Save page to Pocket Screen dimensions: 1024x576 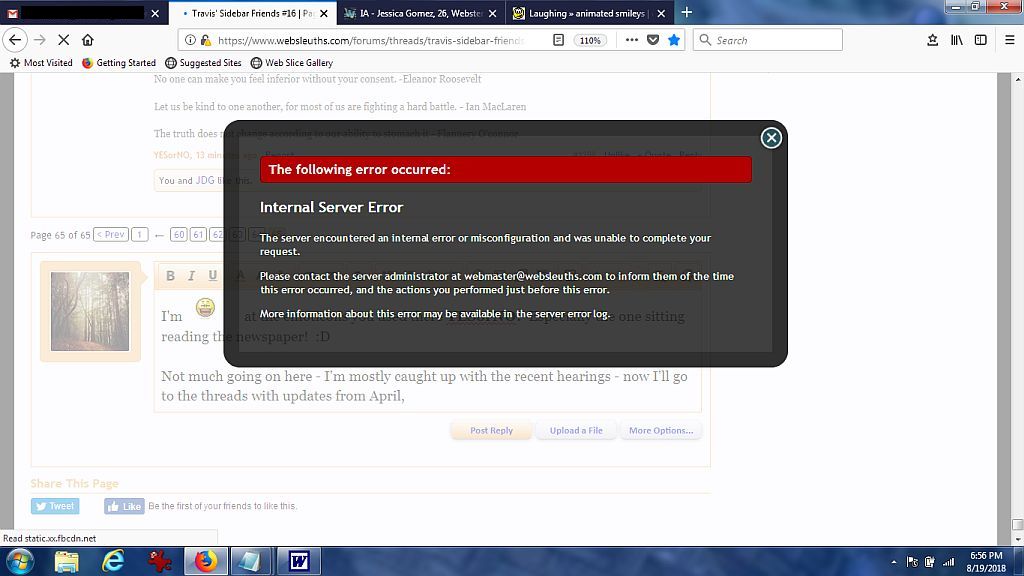[653, 40]
